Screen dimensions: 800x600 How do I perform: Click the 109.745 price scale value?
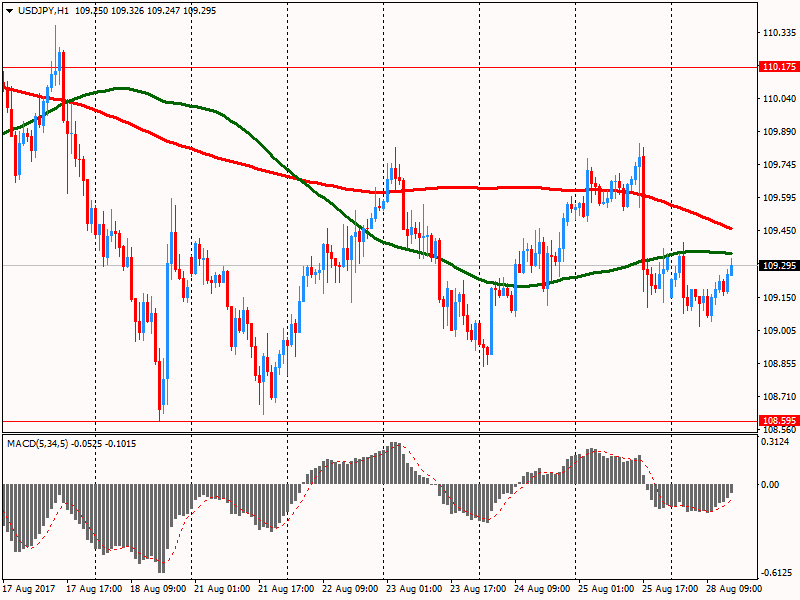[x=779, y=165]
